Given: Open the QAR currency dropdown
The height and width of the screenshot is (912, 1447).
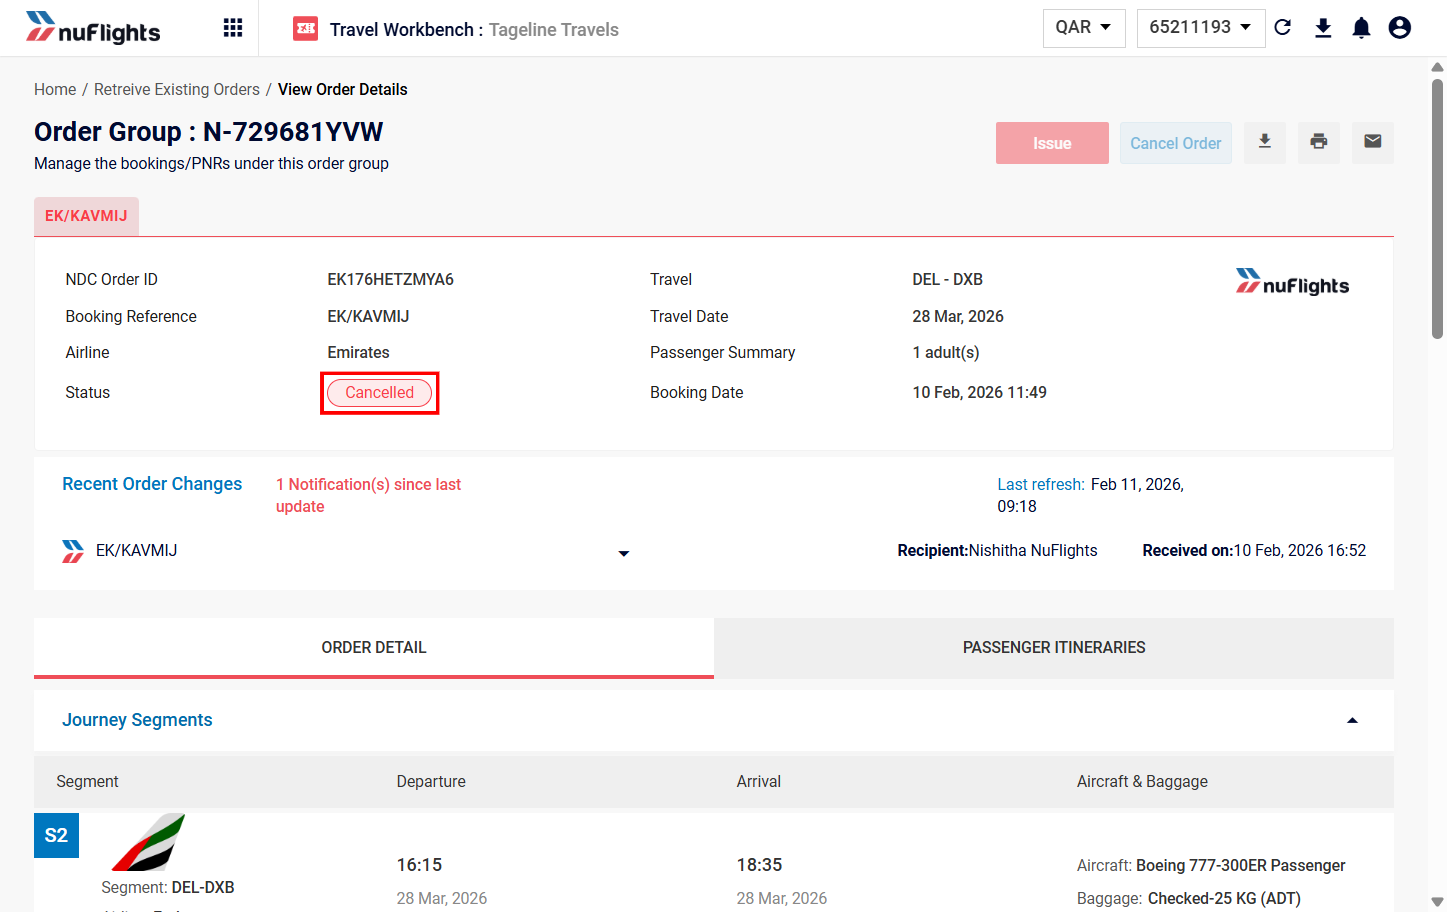Looking at the screenshot, I should coord(1084,28).
